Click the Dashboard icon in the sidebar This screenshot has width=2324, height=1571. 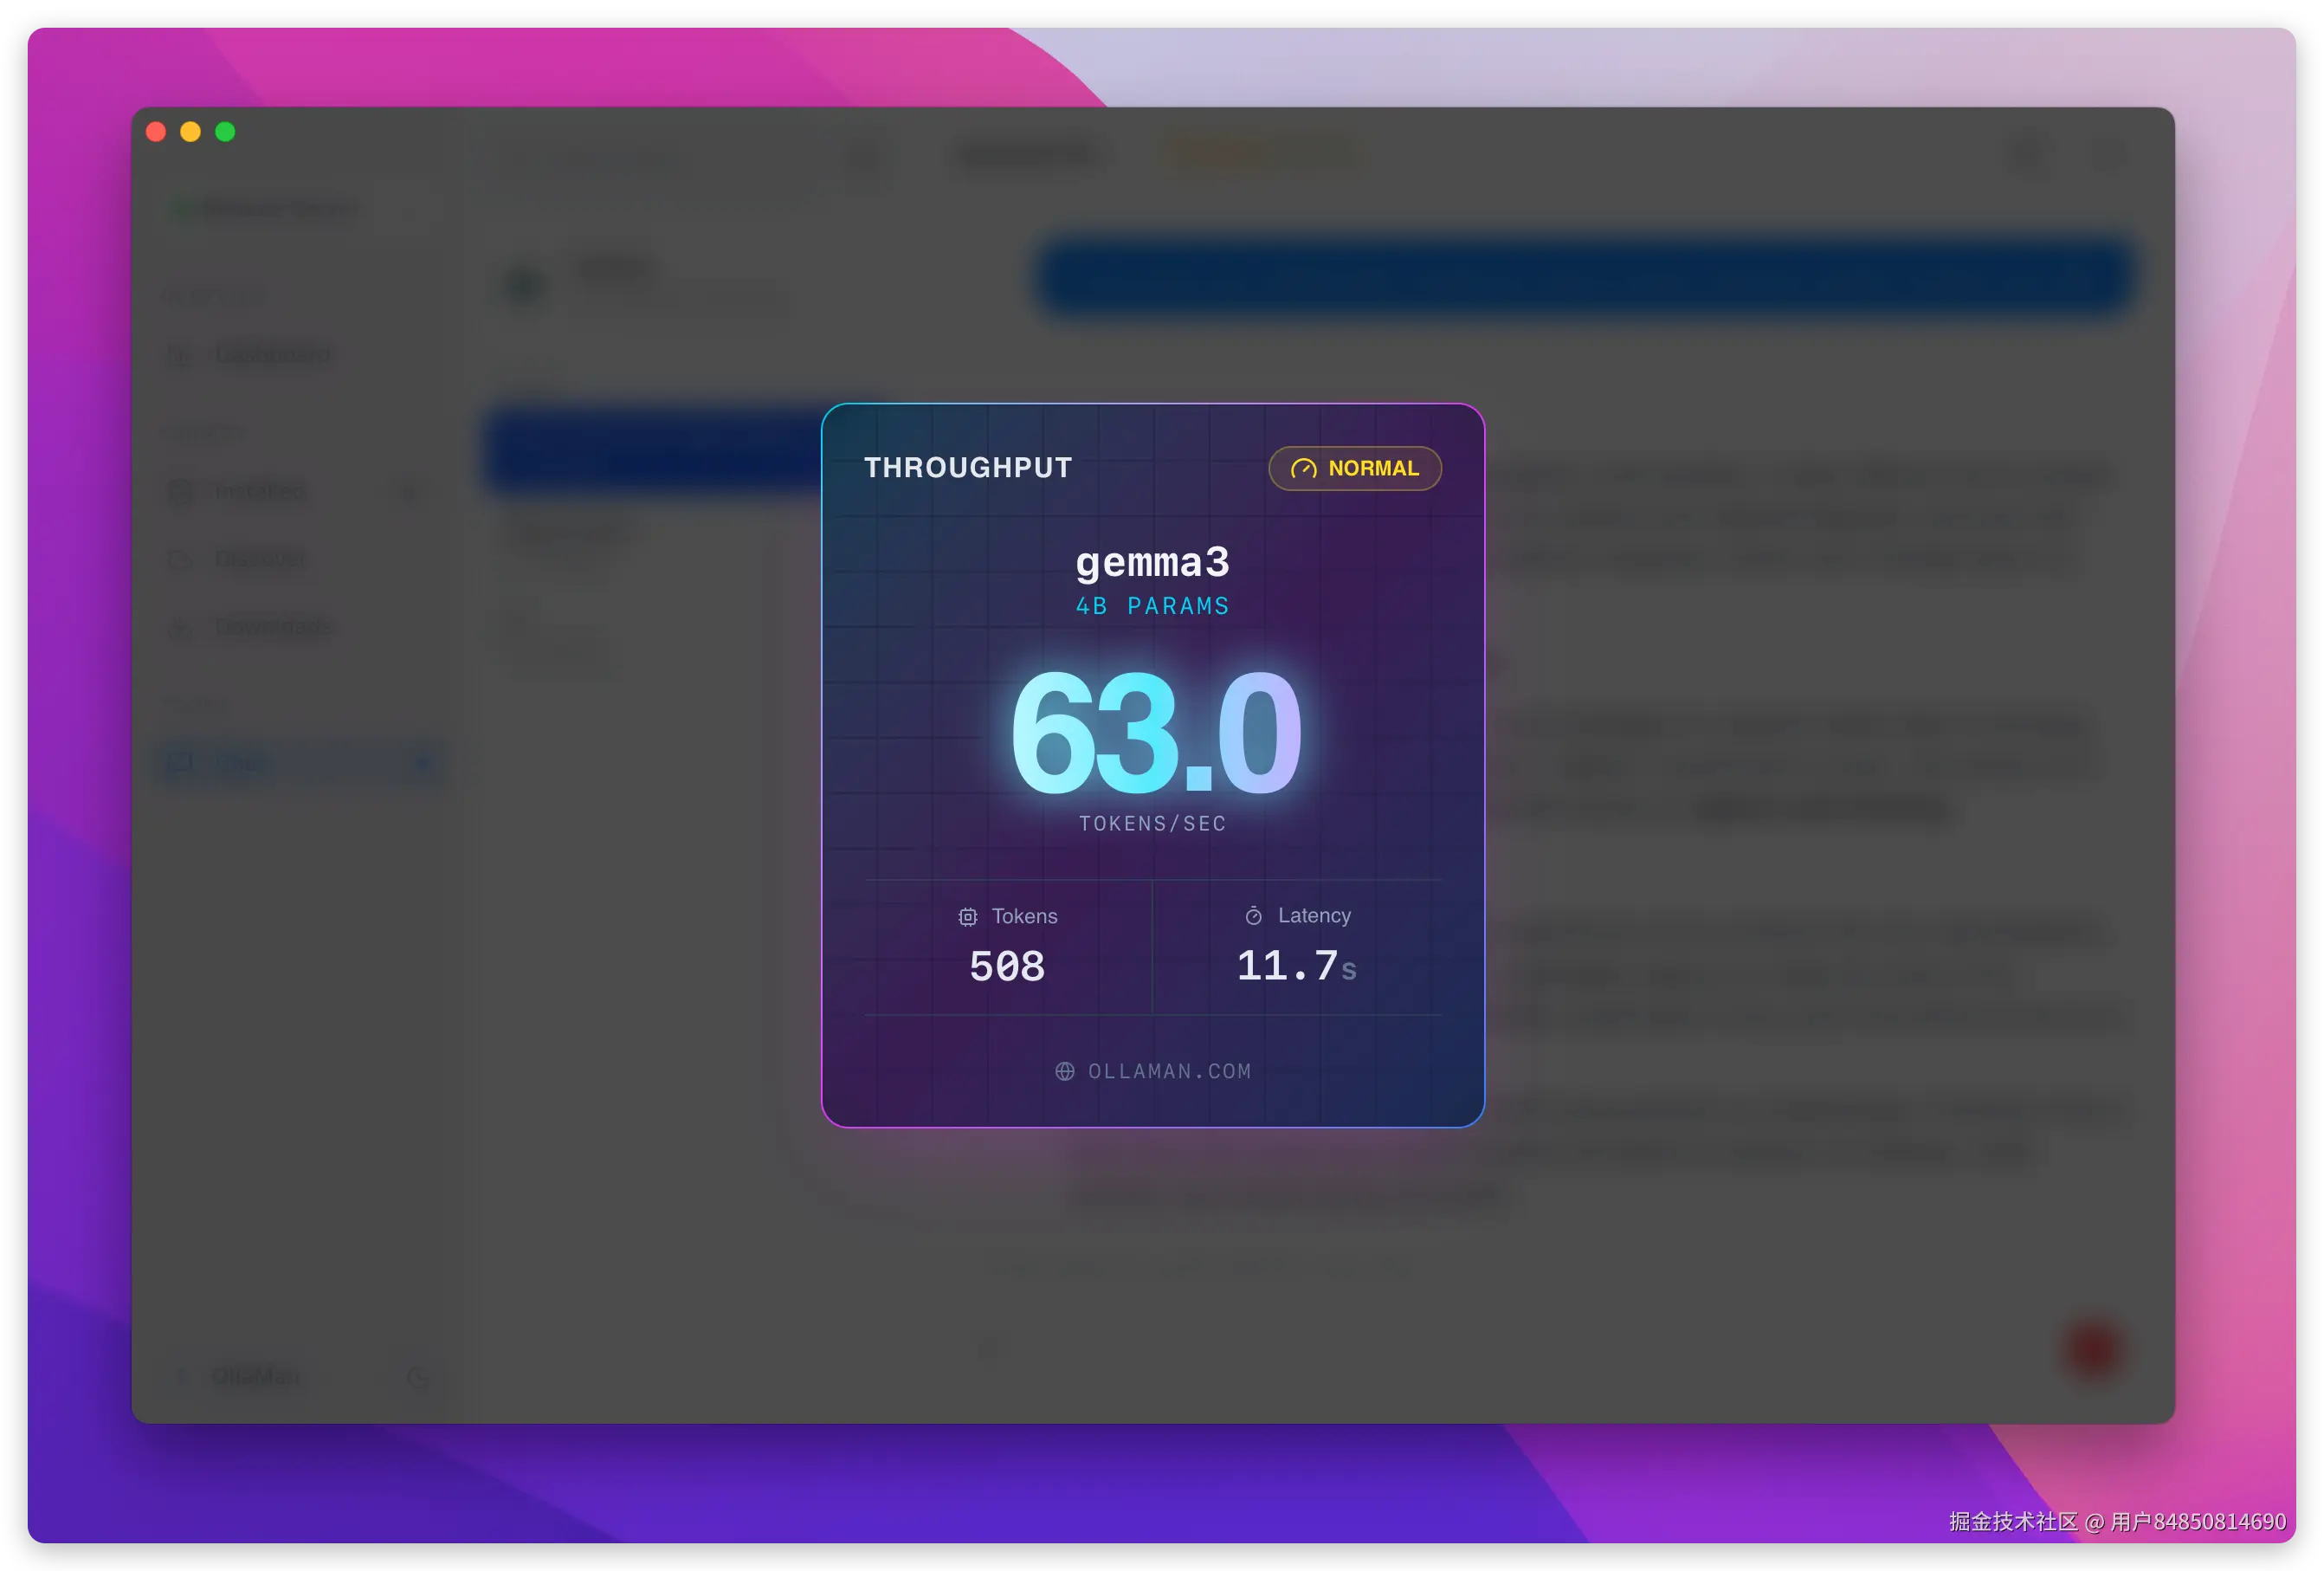[x=180, y=355]
